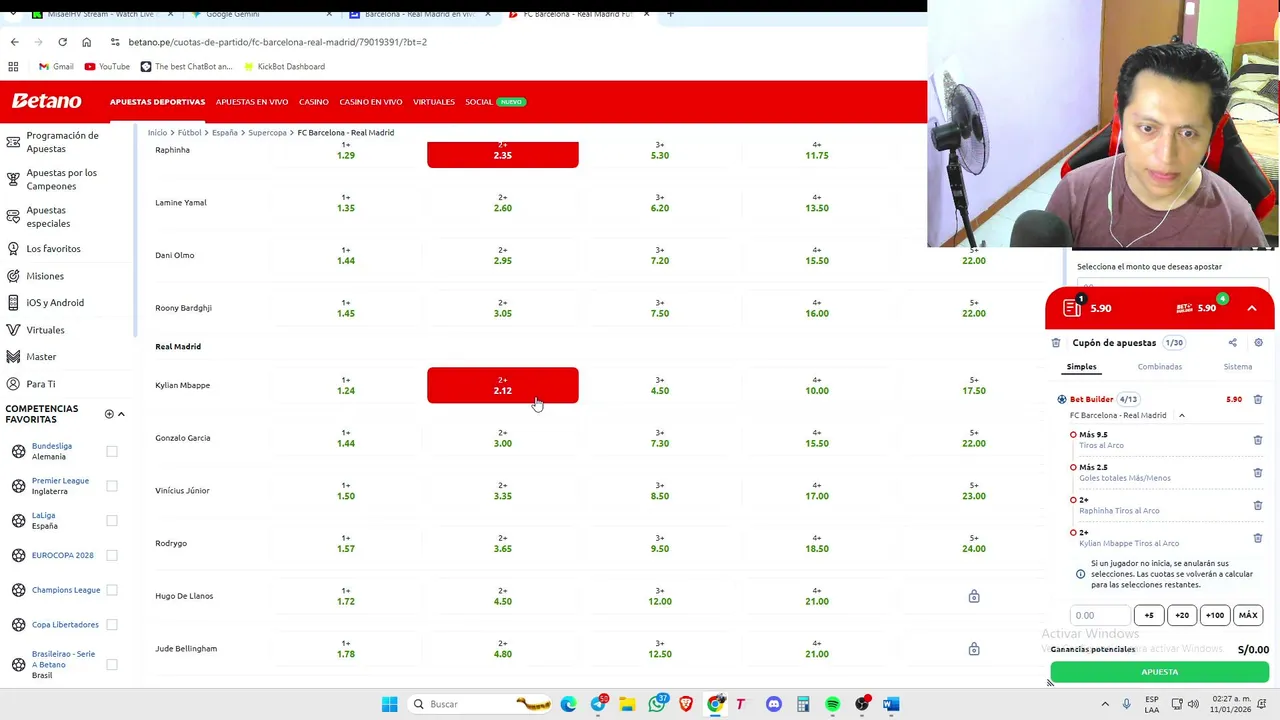Screen dimensions: 1280x720
Task: Click stake amount input field
Action: pos(1099,615)
